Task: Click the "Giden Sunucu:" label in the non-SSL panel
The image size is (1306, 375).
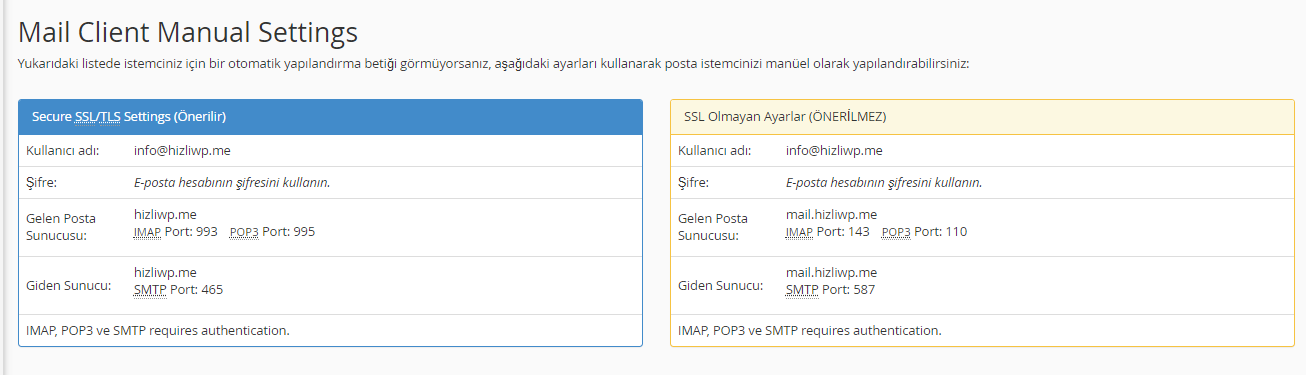Action: pyautogui.click(x=720, y=285)
